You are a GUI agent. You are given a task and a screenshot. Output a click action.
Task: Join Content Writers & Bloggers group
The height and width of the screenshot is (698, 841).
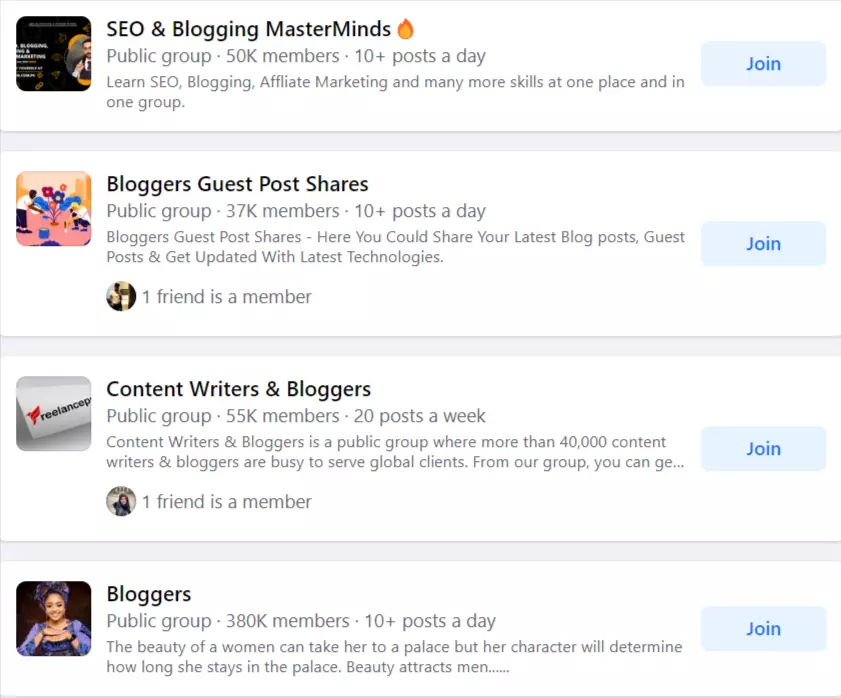(x=763, y=449)
